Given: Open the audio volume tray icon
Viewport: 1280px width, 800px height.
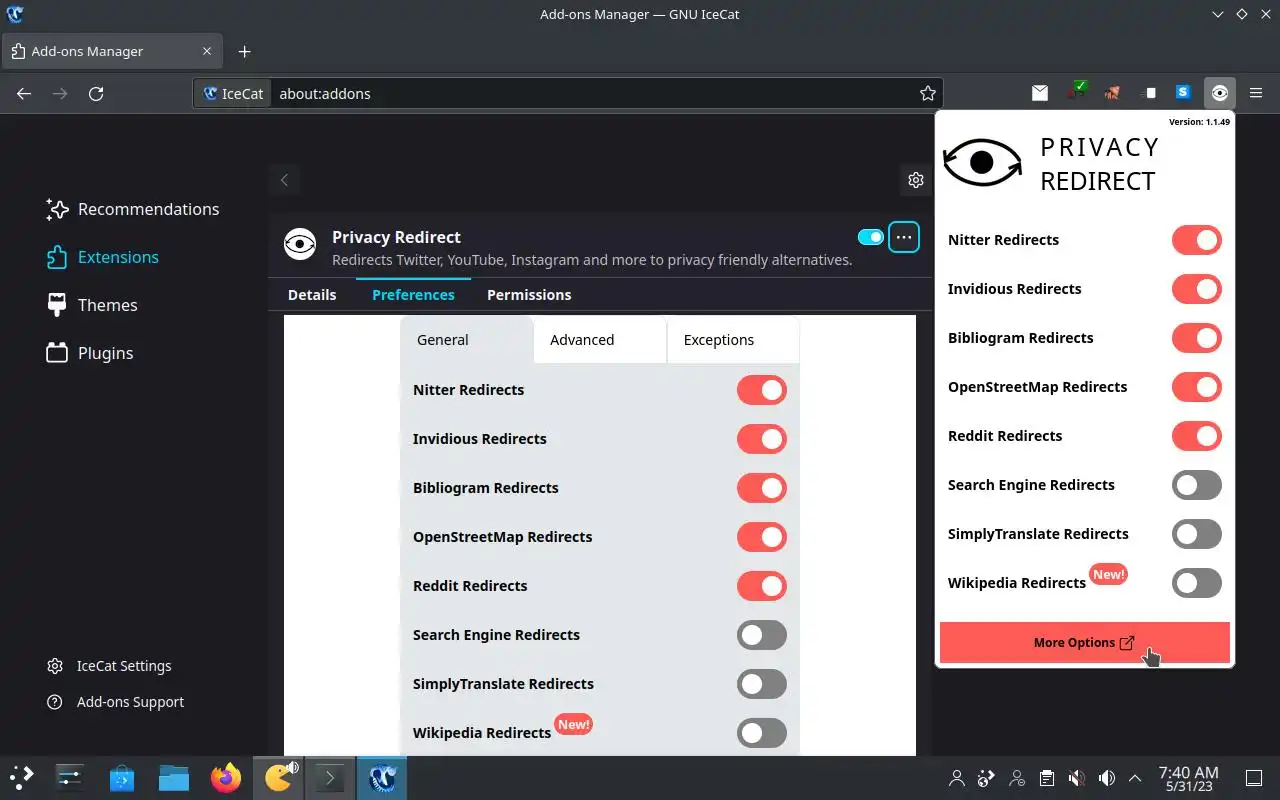Looking at the screenshot, I should click(x=1107, y=778).
